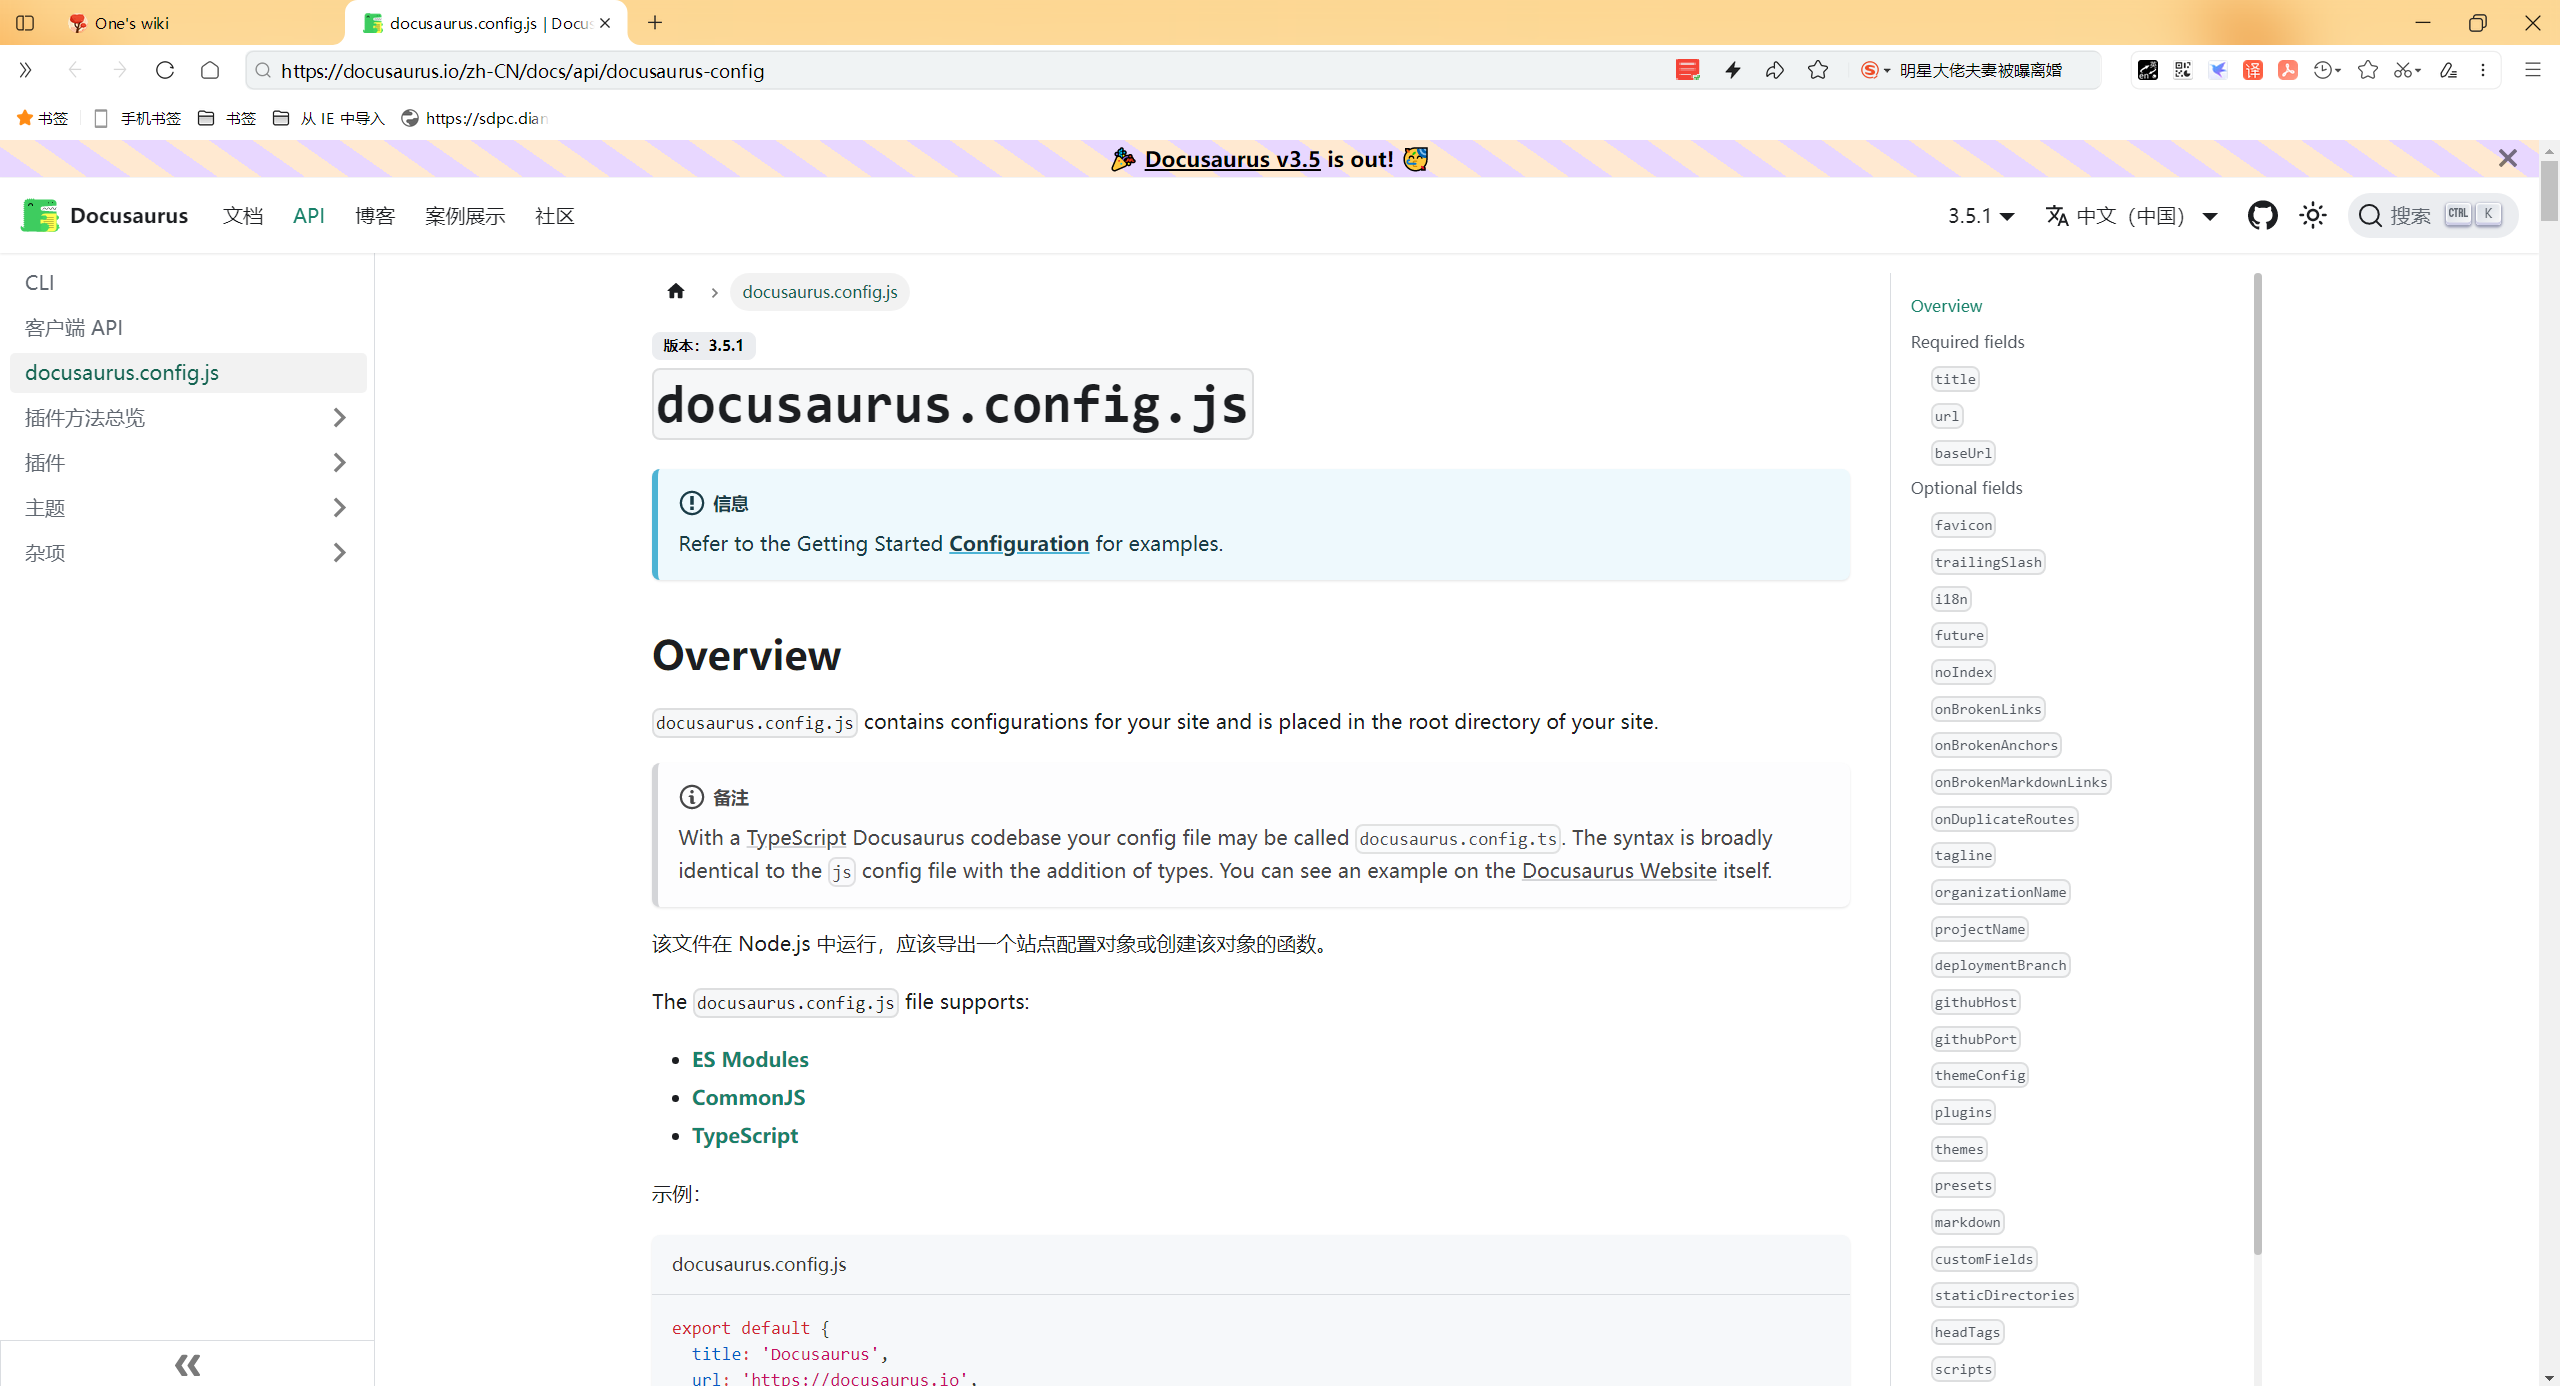Jump to Overview in table of contents
This screenshot has width=2560, height=1386.
1945,306
